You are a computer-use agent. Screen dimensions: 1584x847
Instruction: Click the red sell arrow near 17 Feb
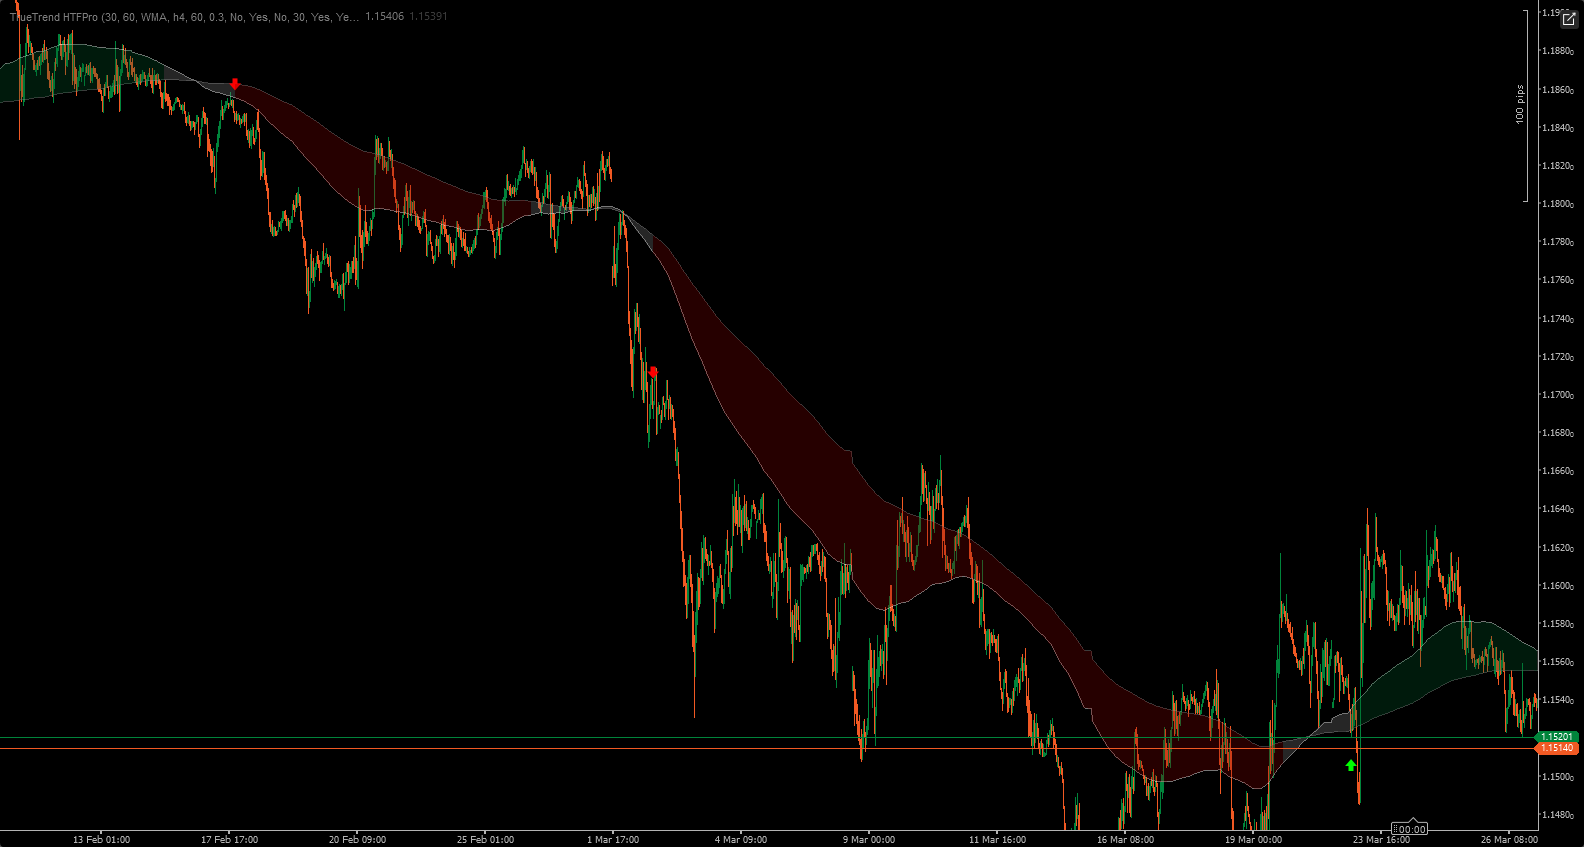point(235,85)
